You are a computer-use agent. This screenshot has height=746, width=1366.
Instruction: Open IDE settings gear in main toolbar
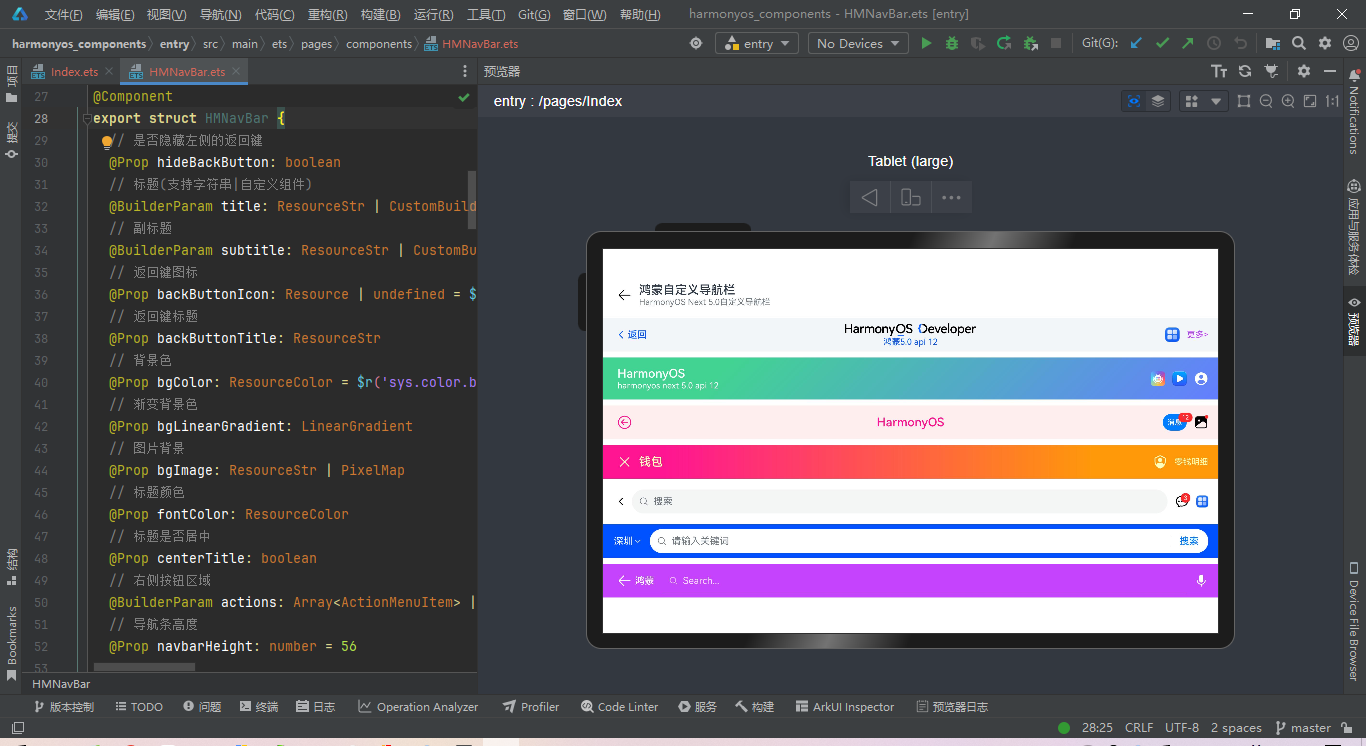coord(1325,43)
